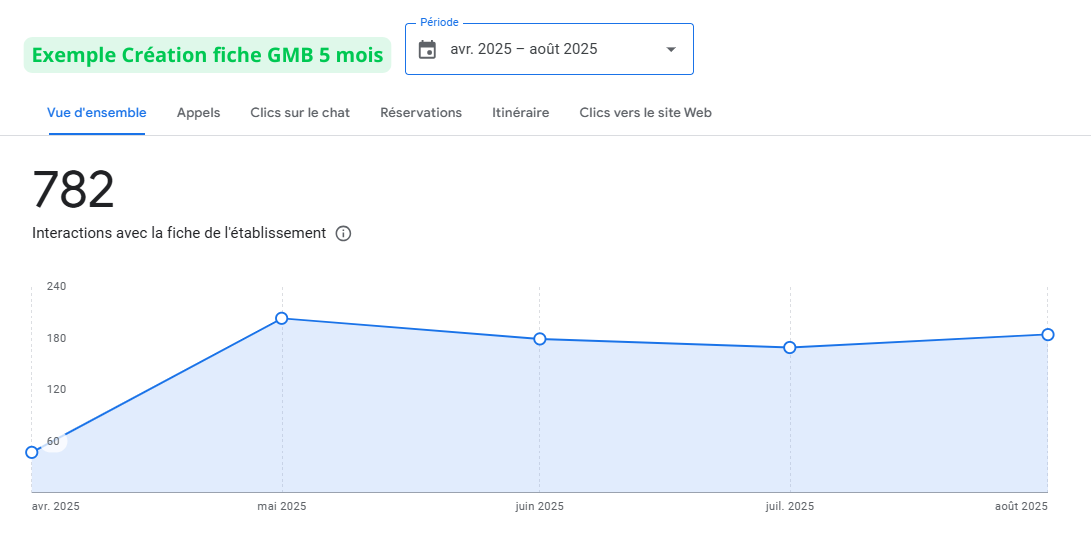Viewport: 1091px width, 550px height.
Task: Click the mai 2025 data point on chart
Action: pos(282,318)
